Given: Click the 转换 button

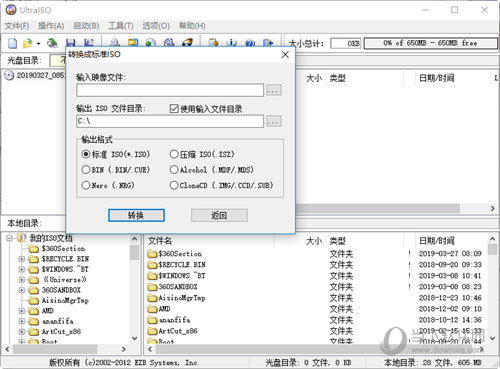Looking at the screenshot, I should click(136, 215).
